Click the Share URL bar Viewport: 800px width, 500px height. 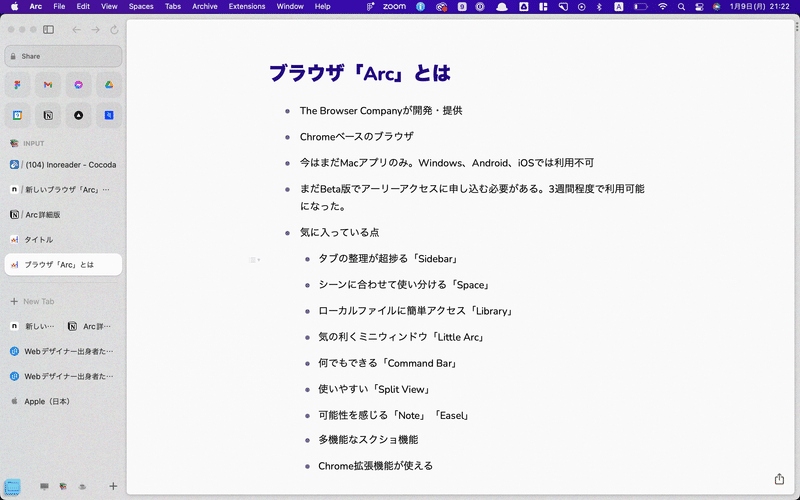[x=63, y=56]
